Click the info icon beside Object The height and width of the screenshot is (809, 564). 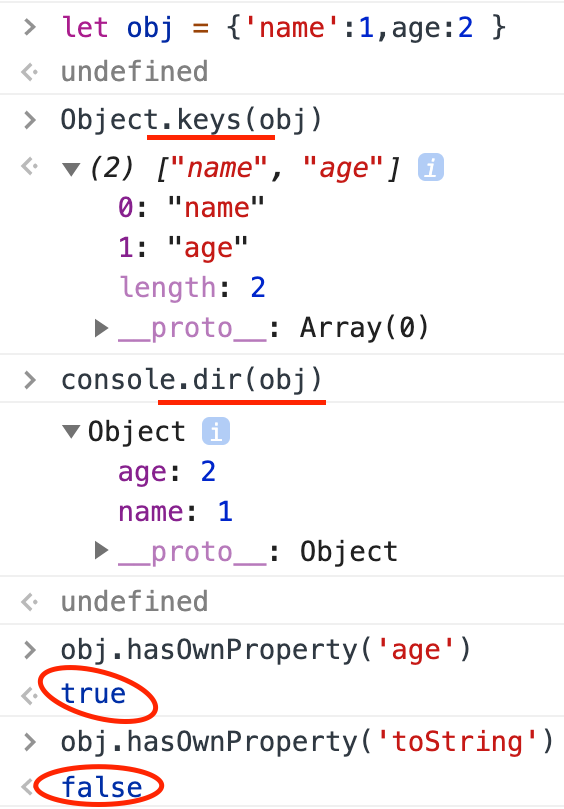216,431
